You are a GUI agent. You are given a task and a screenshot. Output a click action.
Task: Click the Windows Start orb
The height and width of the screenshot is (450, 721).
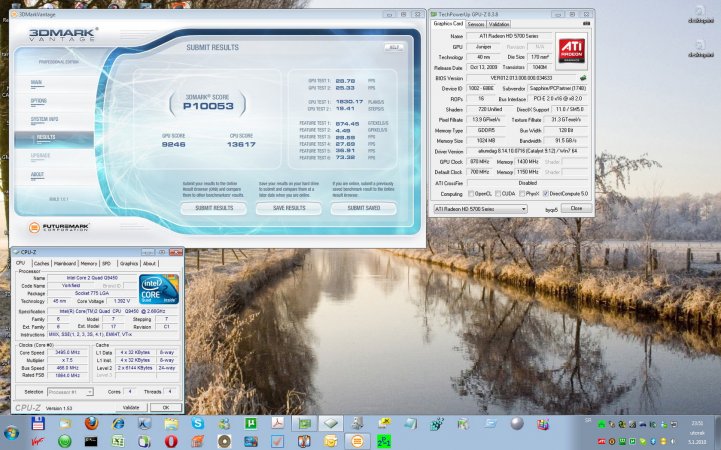[11, 433]
